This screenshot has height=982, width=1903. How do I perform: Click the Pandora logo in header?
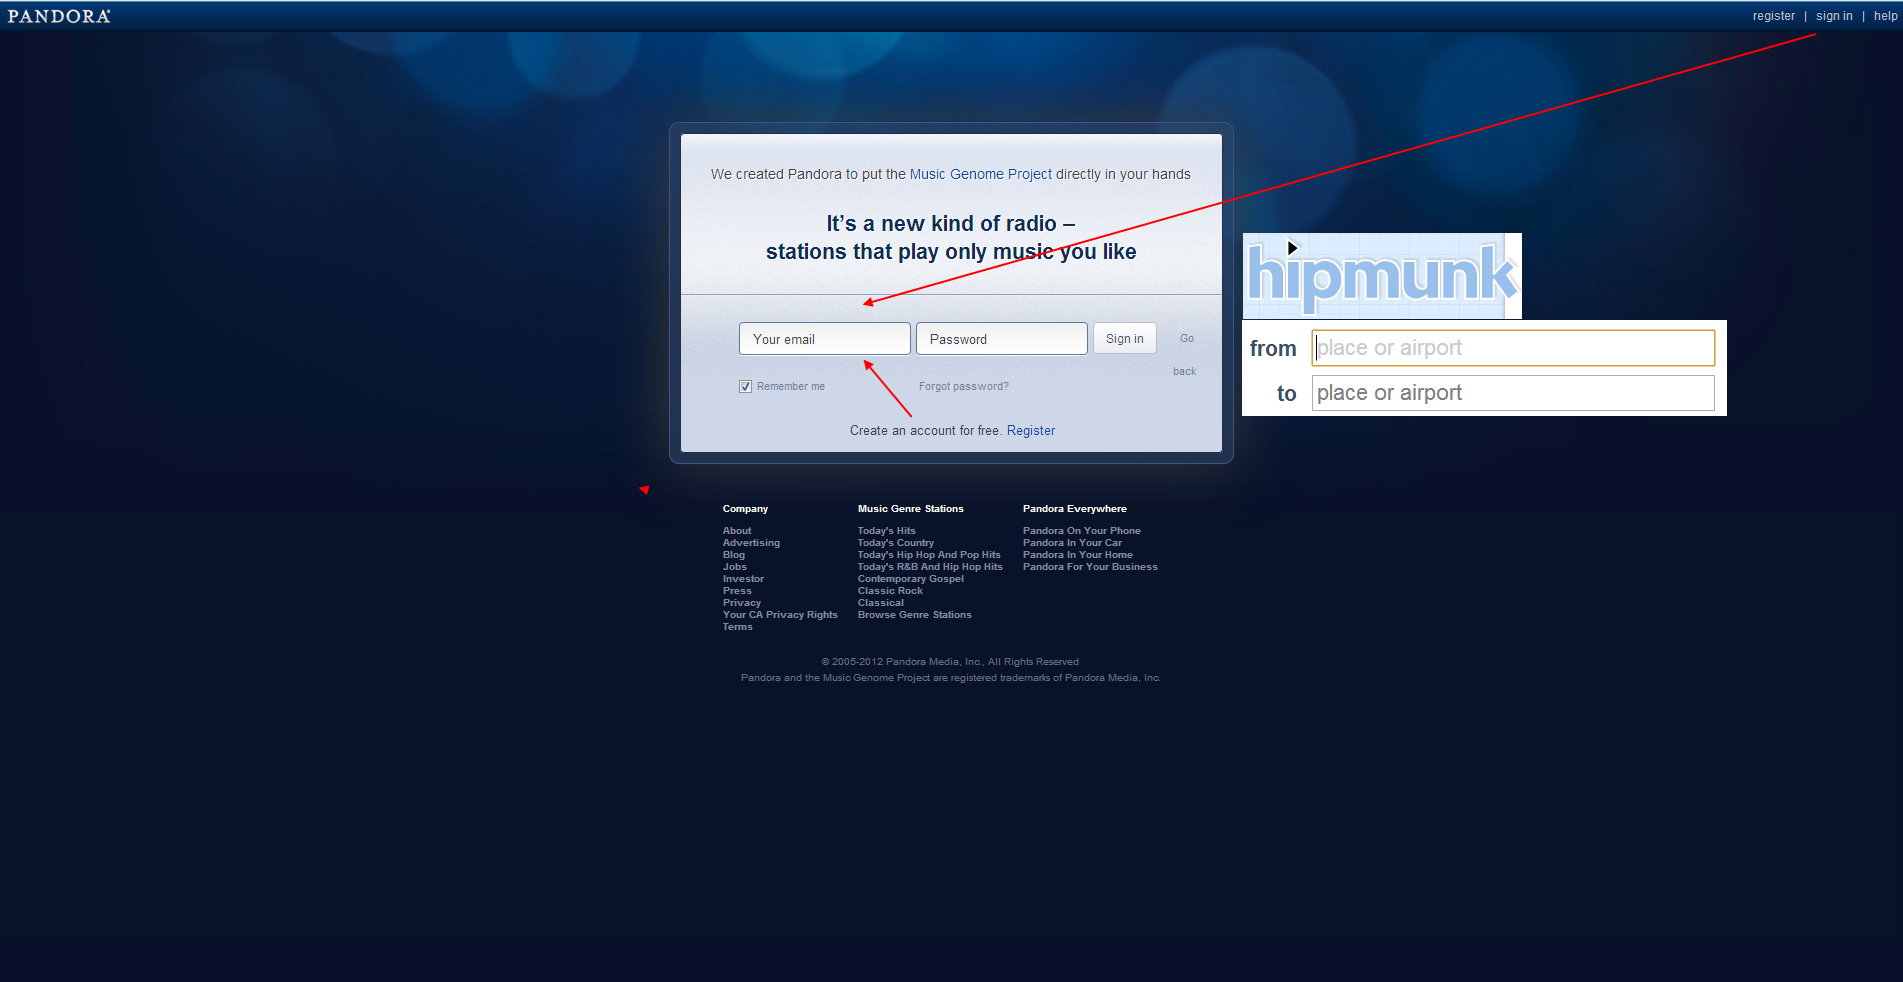[59, 16]
